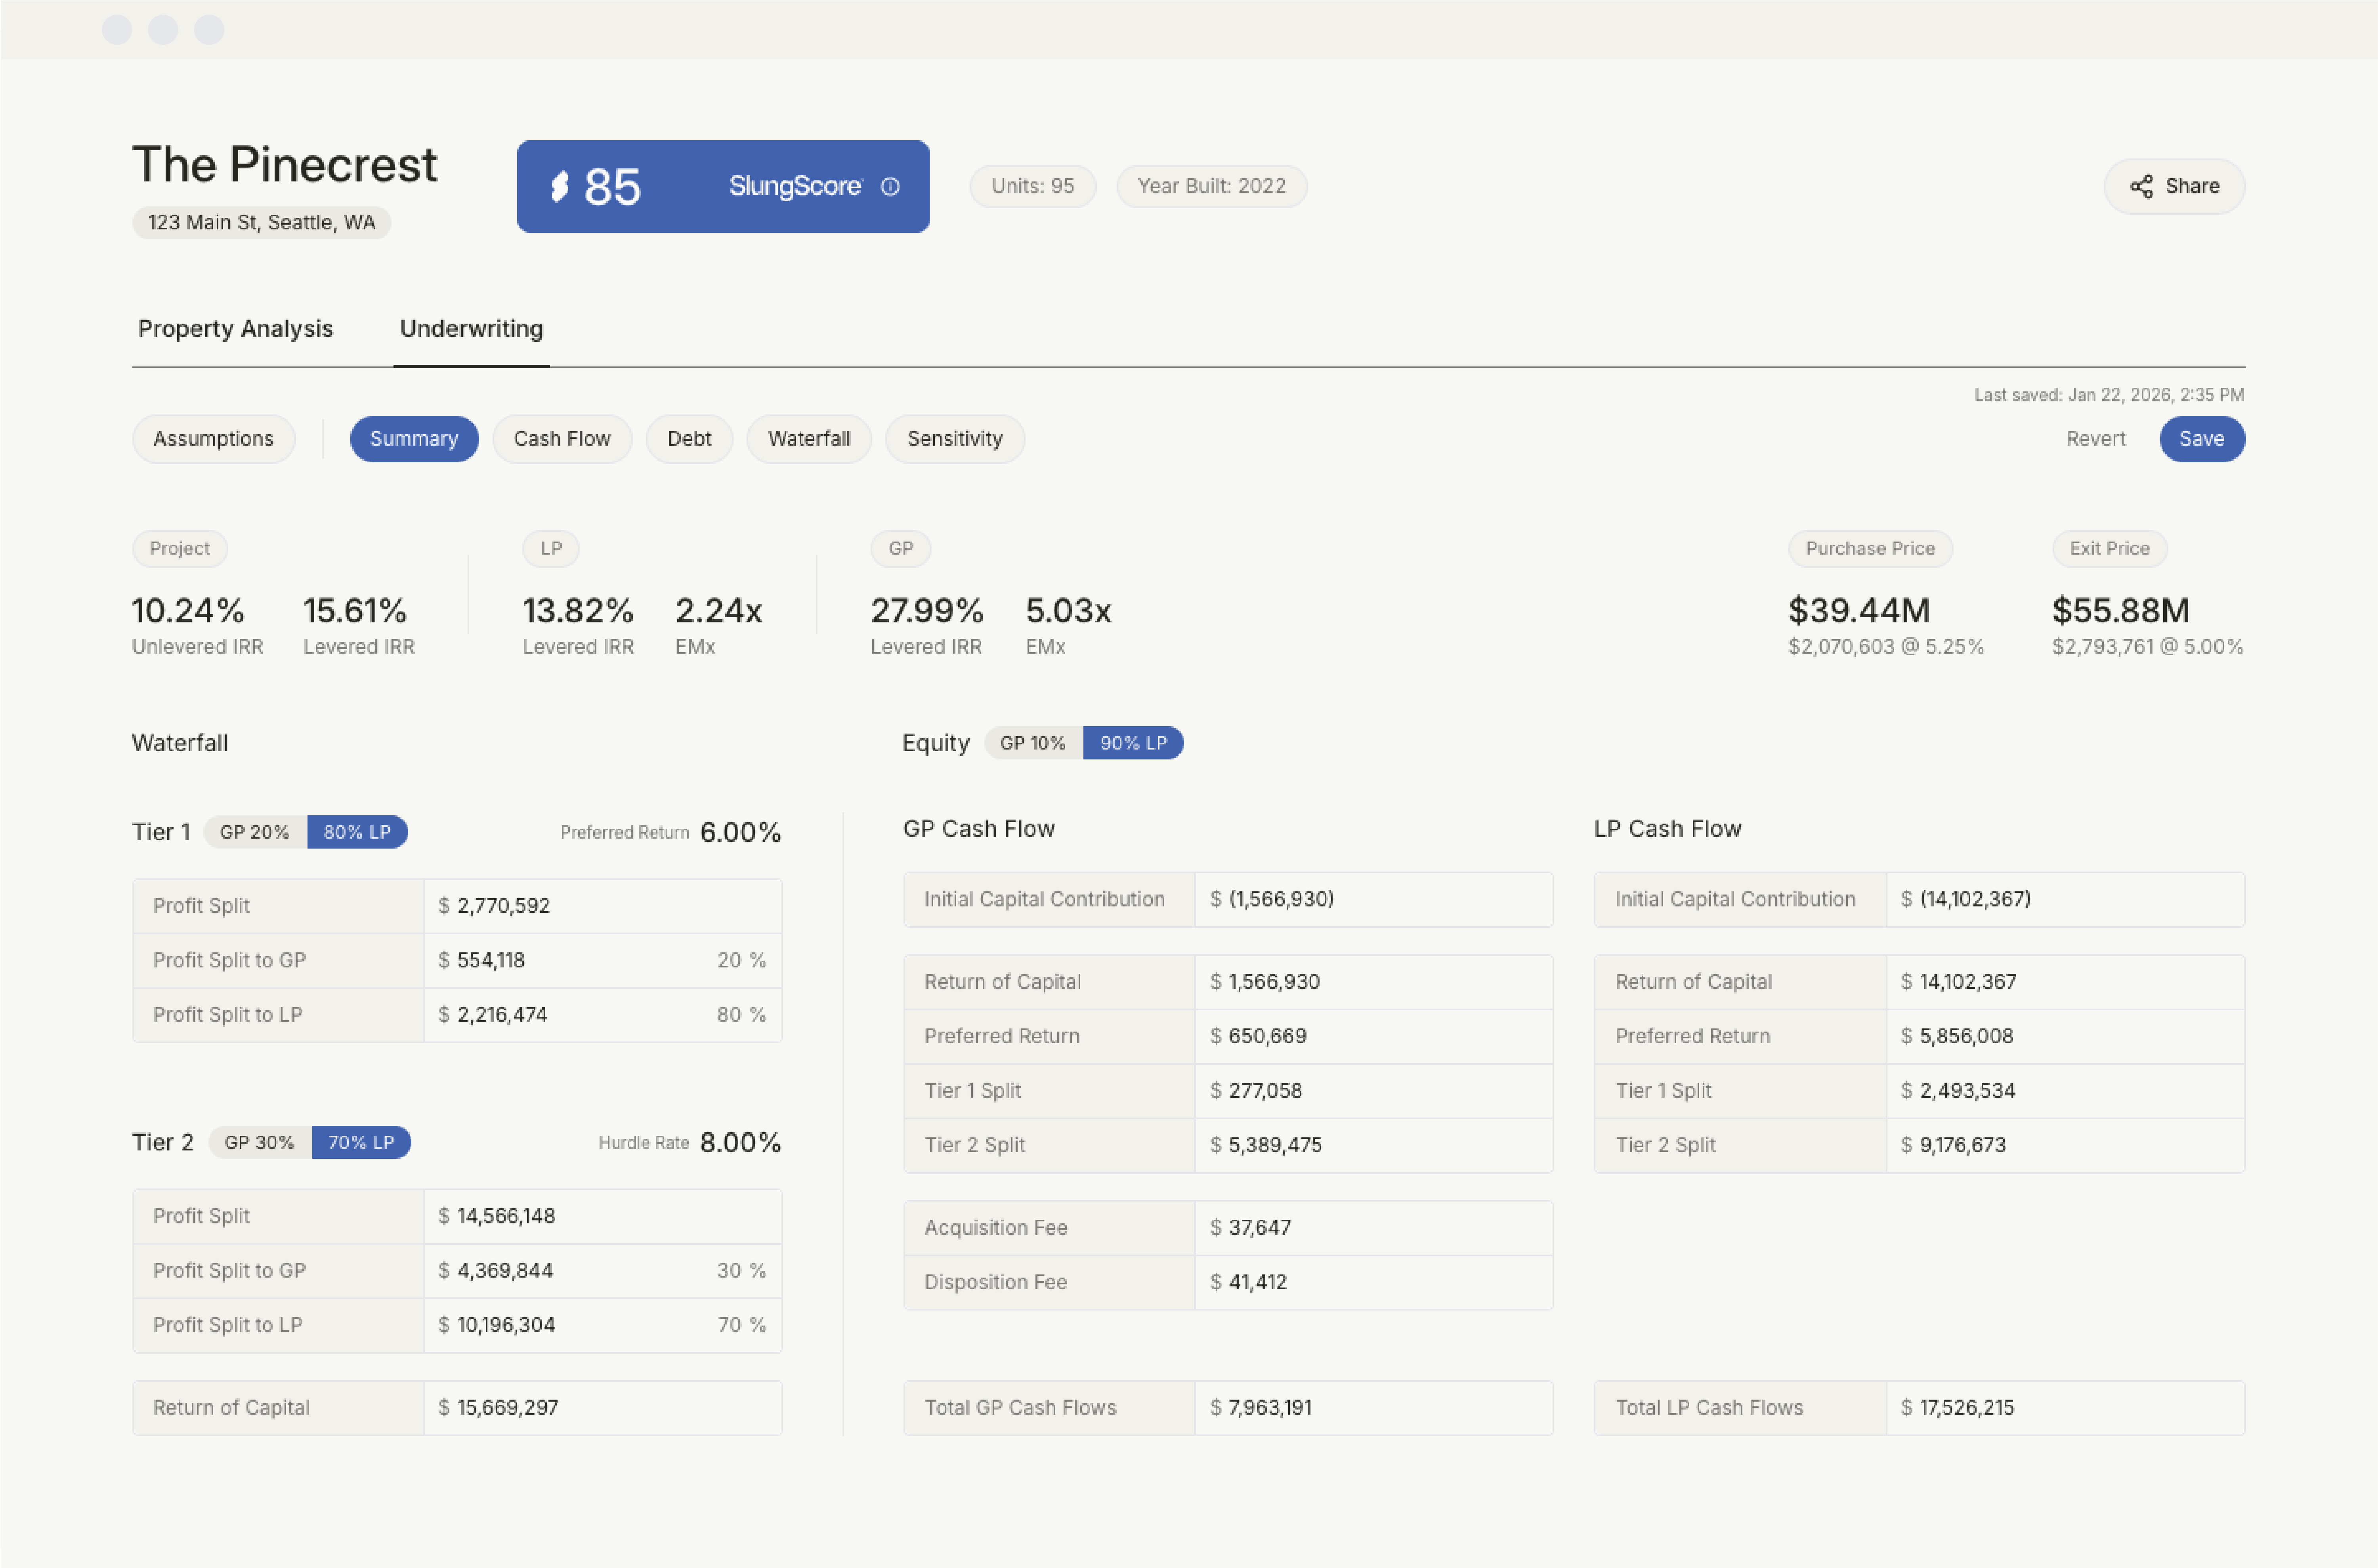Open the SlungScore info tooltip icon
Screen dimensions: 2378x1568
(x=891, y=186)
